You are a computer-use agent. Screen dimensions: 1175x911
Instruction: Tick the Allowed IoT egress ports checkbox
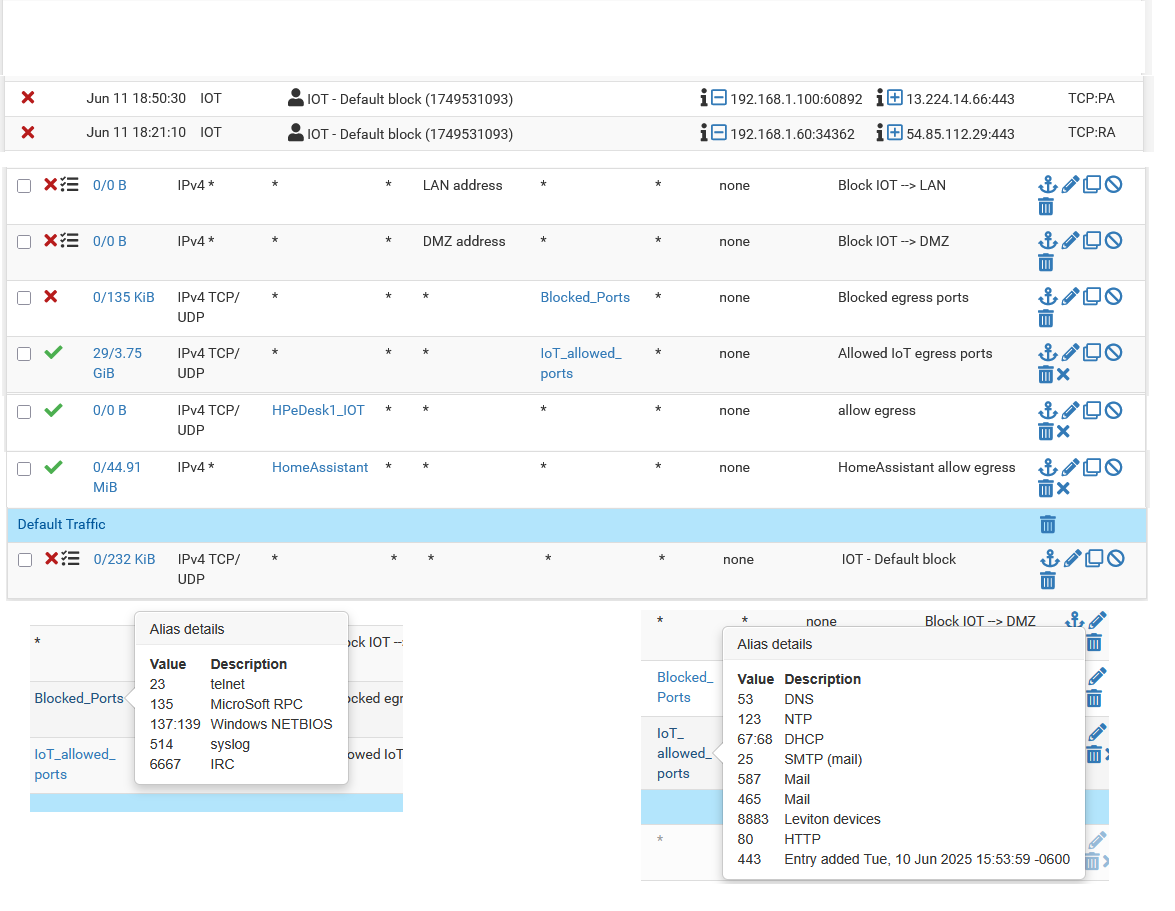pyautogui.click(x=24, y=354)
